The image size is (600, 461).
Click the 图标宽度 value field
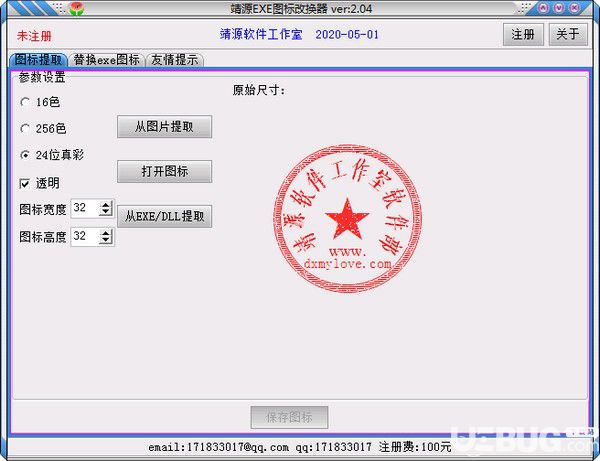click(x=85, y=208)
